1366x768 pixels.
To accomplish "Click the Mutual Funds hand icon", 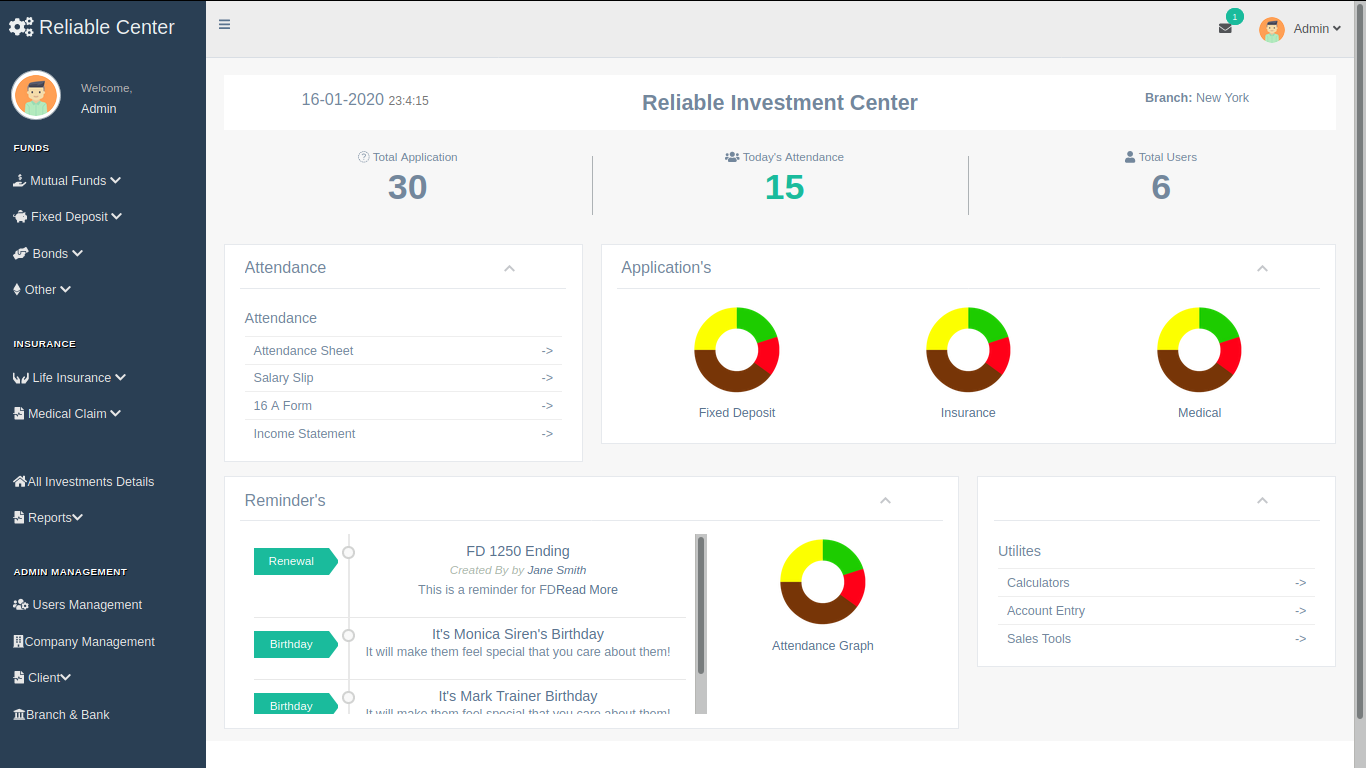I will pos(20,181).
